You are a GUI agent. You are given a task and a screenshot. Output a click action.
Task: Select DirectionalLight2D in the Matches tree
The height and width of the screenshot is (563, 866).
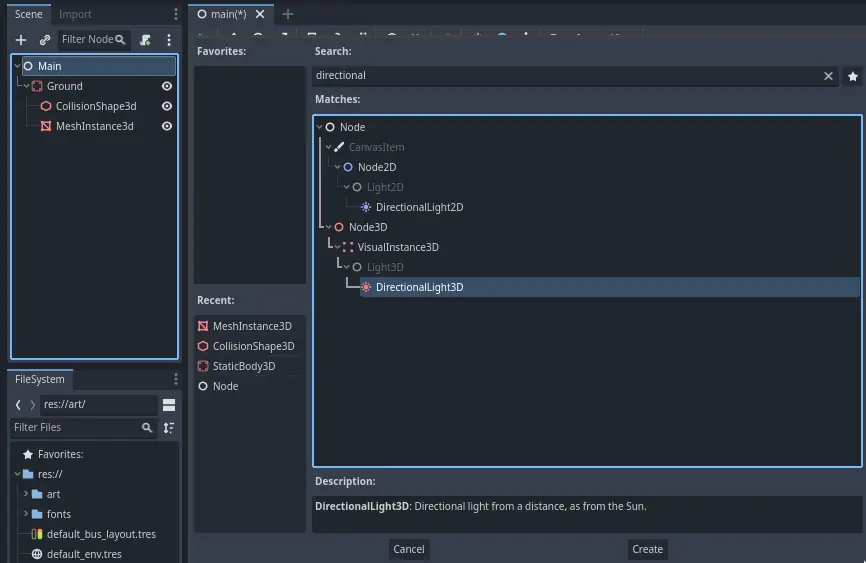coord(419,207)
